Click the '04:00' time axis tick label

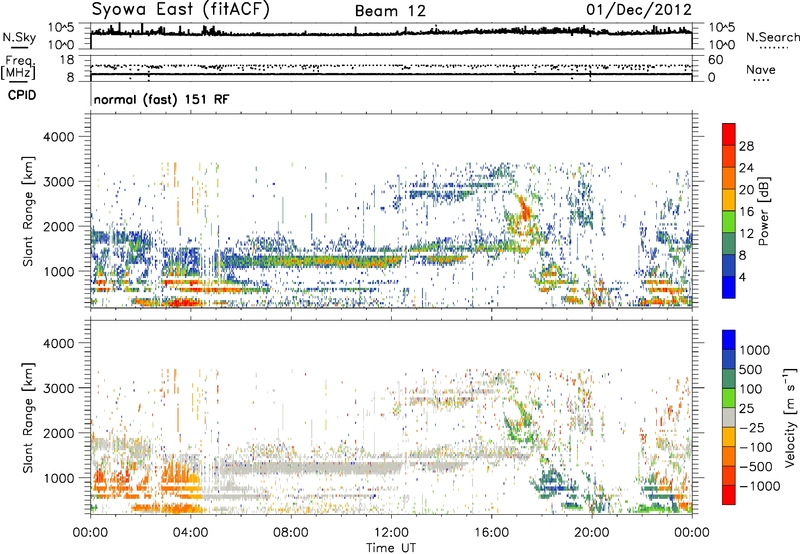190,533
